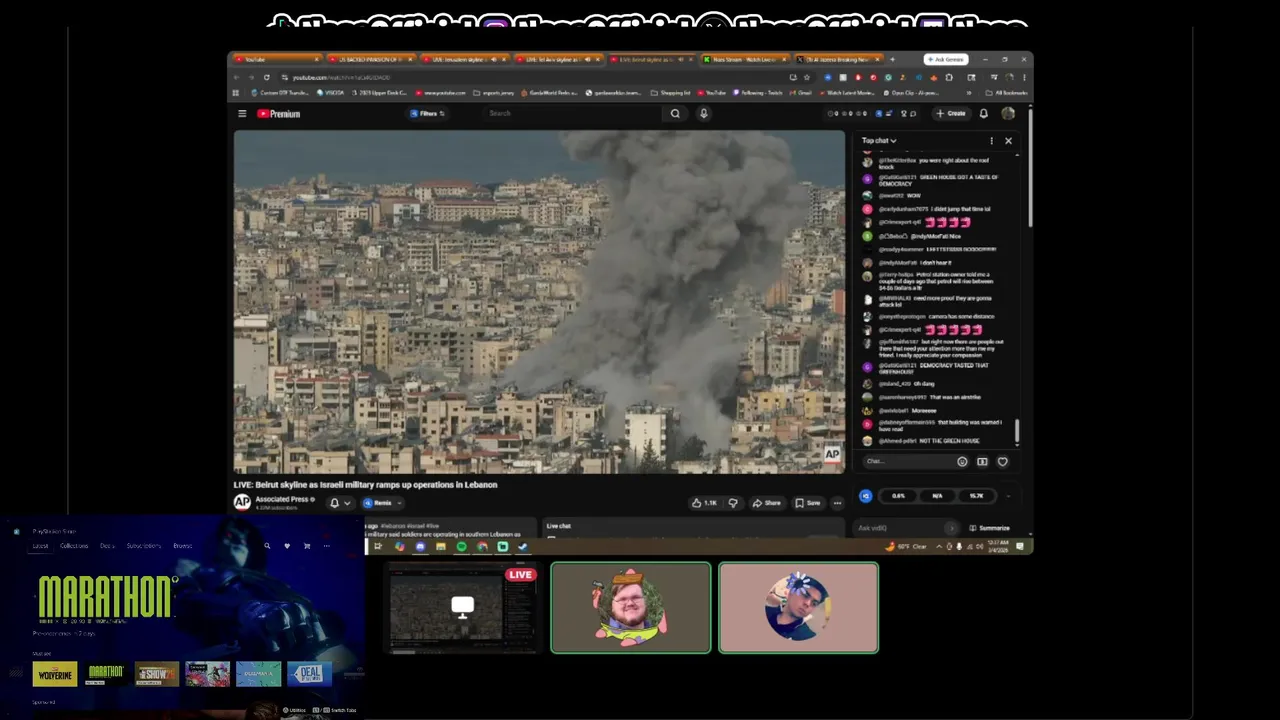Image resolution: width=1280 pixels, height=720 pixels.
Task: Dislike the Beirut skyline video
Action: [733, 503]
